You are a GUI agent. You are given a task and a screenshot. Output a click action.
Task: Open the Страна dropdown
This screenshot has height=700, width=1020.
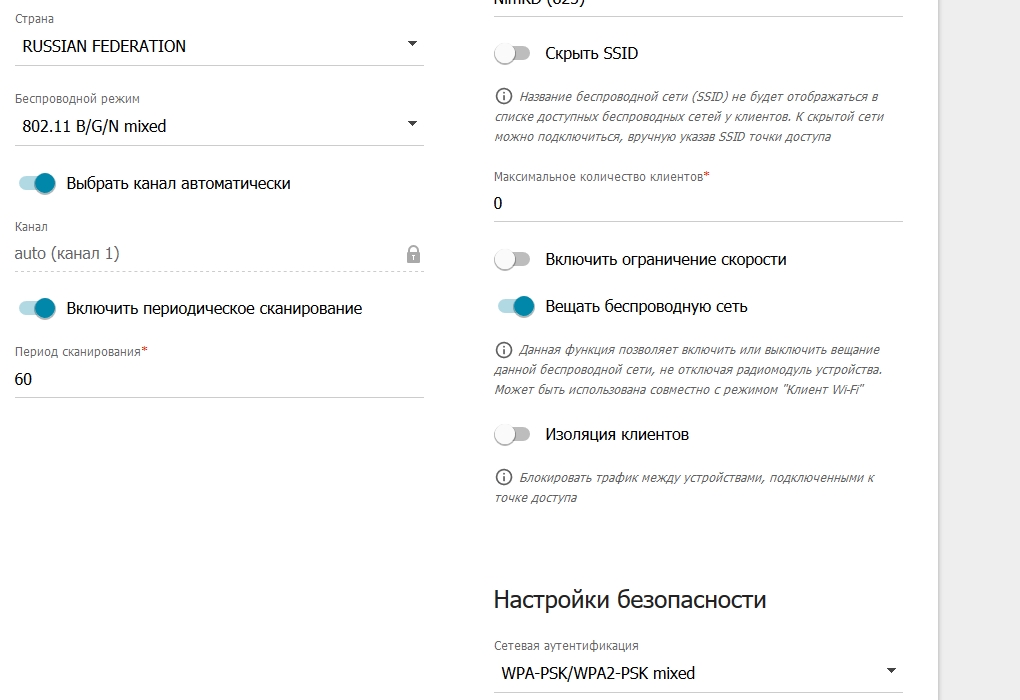pyautogui.click(x=219, y=46)
